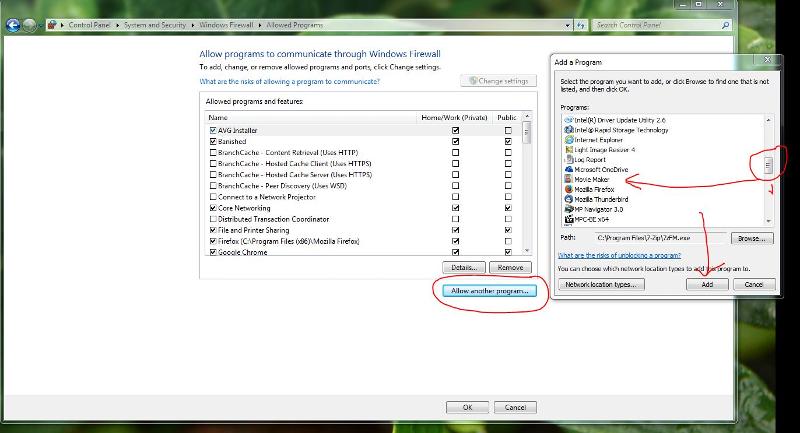Image resolution: width=800 pixels, height=433 pixels.
Task: Enable BranchCache Content Retrieval name checkbox
Action: pyautogui.click(x=213, y=152)
